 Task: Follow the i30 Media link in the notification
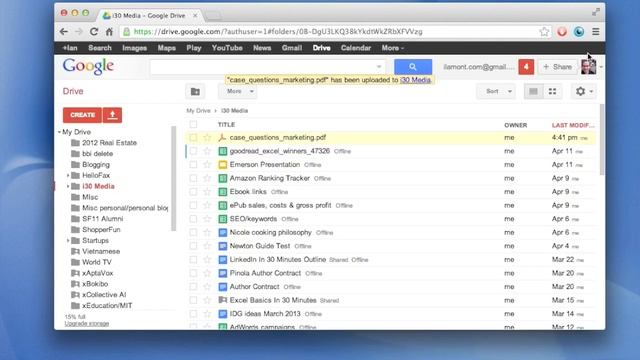point(415,80)
